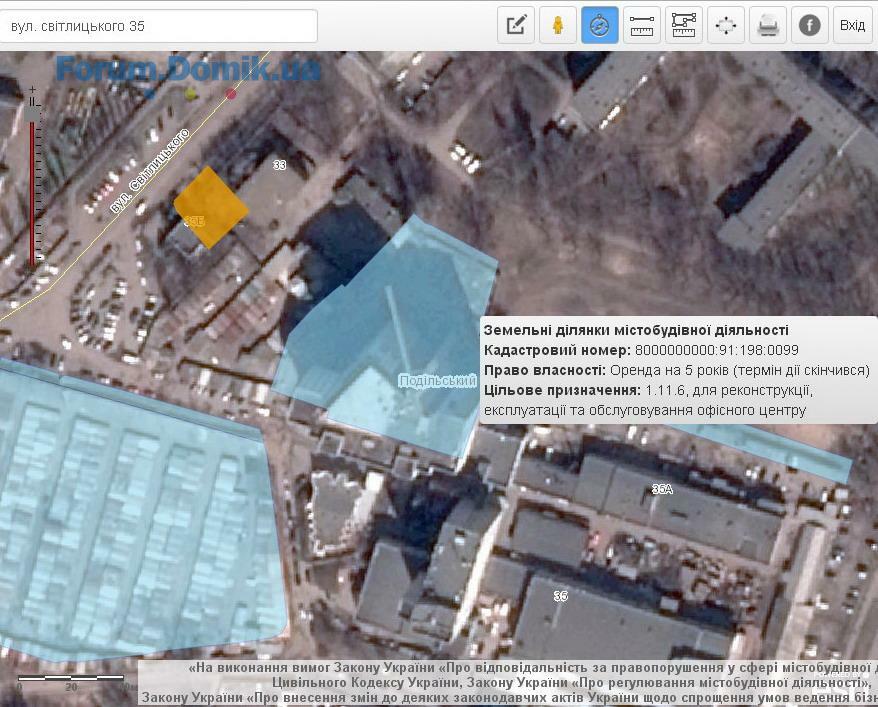Click the Вхід login button
This screenshot has height=707, width=878.
852,25
